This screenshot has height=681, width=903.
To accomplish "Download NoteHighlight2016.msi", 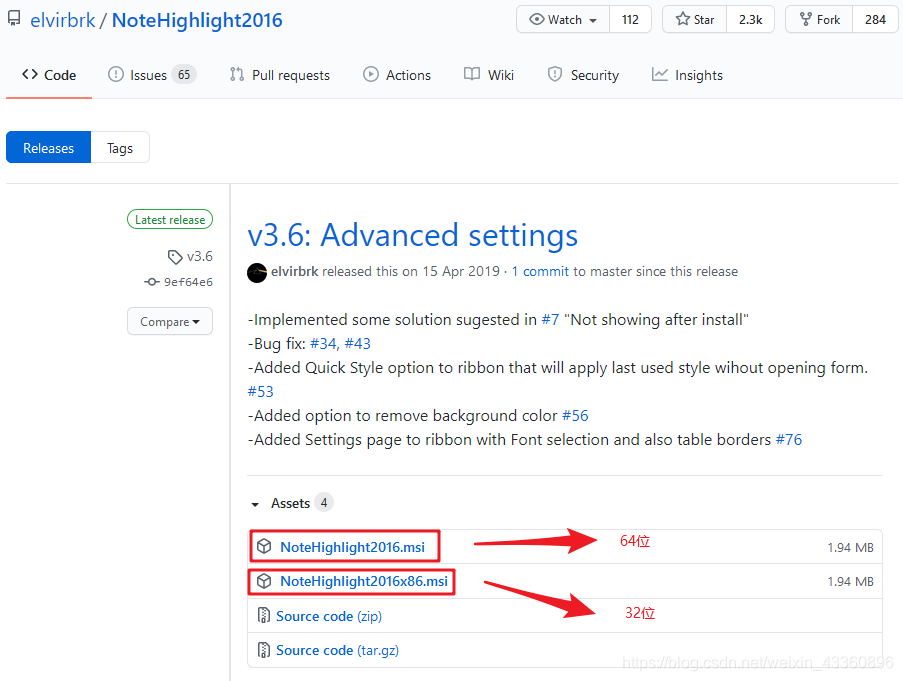I will pyautogui.click(x=352, y=547).
